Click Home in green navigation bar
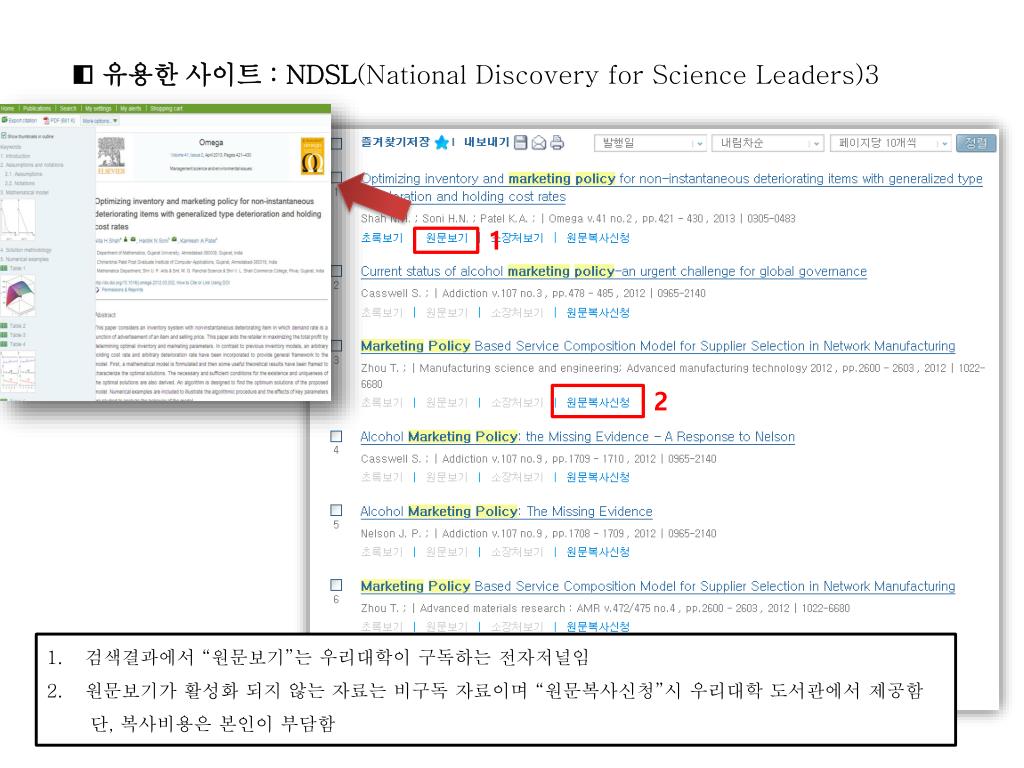This screenshot has height=768, width=1024. (8, 108)
